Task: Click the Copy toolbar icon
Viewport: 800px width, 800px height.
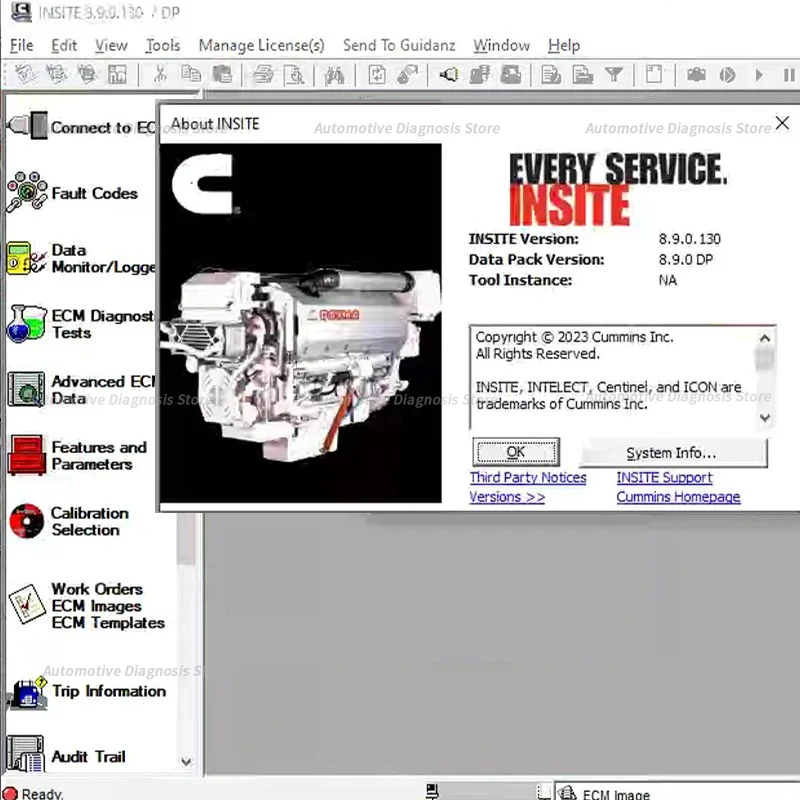Action: coord(191,74)
